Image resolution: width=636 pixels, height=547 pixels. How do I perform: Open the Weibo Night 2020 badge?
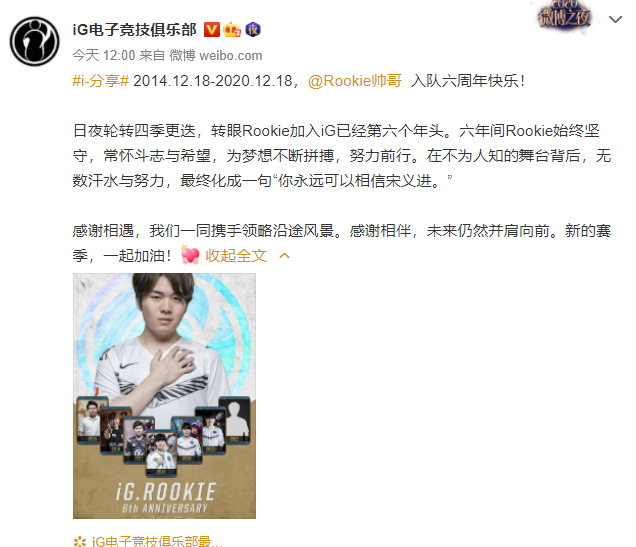tap(563, 17)
